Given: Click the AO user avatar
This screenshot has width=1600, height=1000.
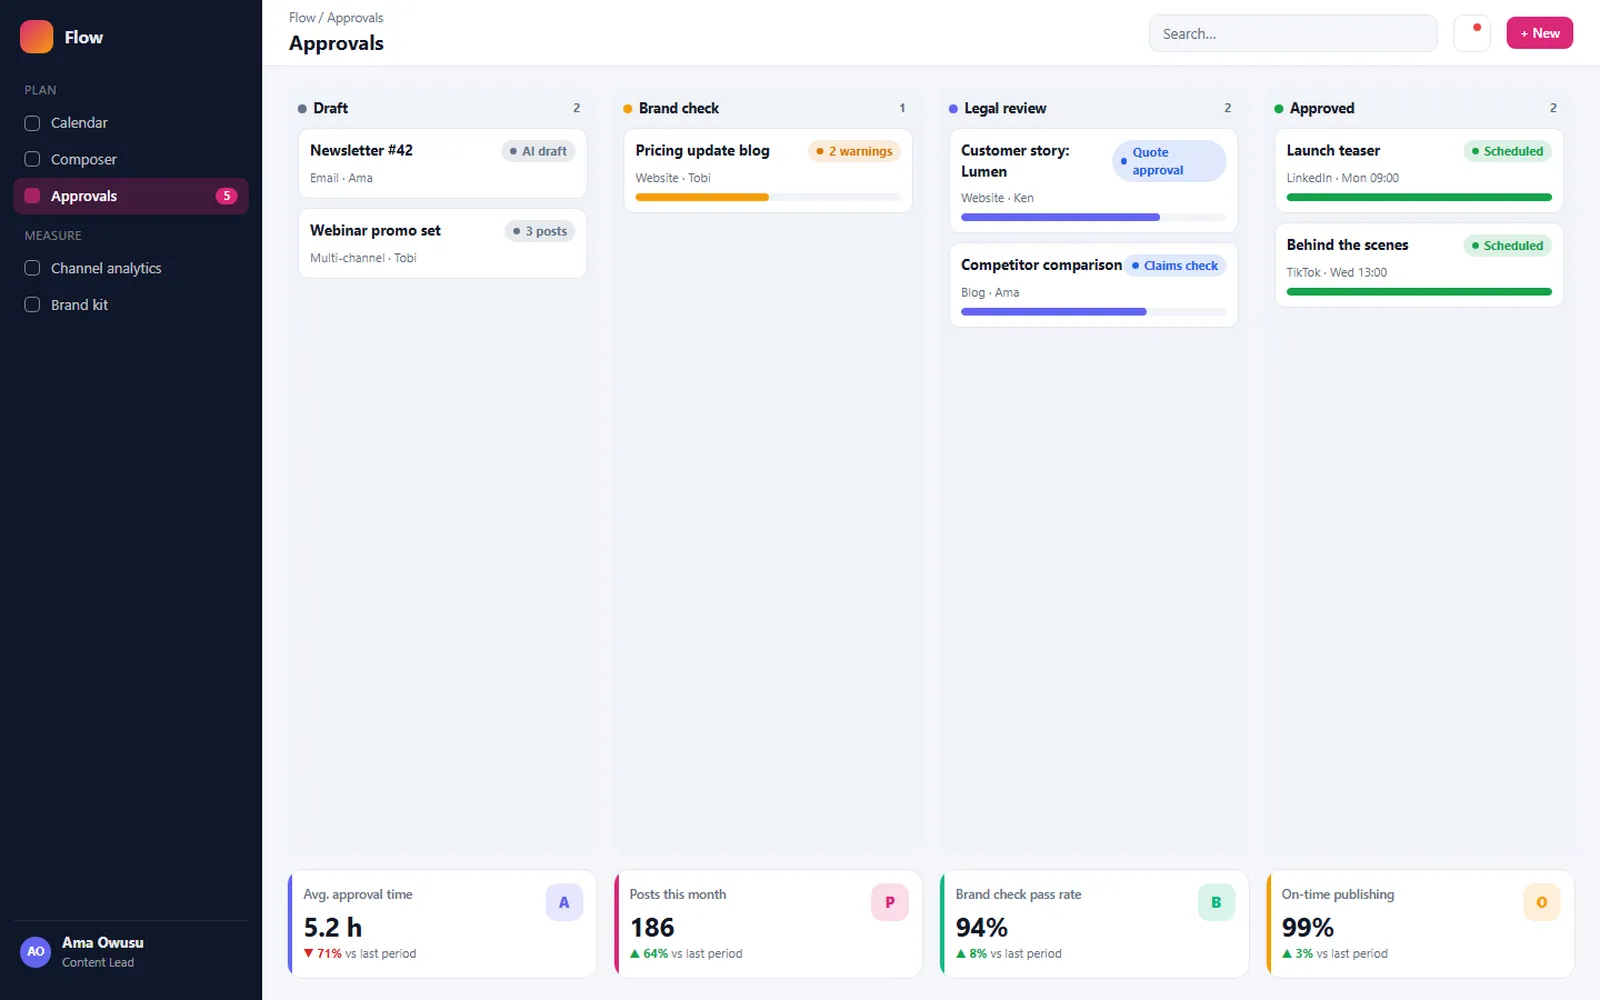Looking at the screenshot, I should pos(36,952).
